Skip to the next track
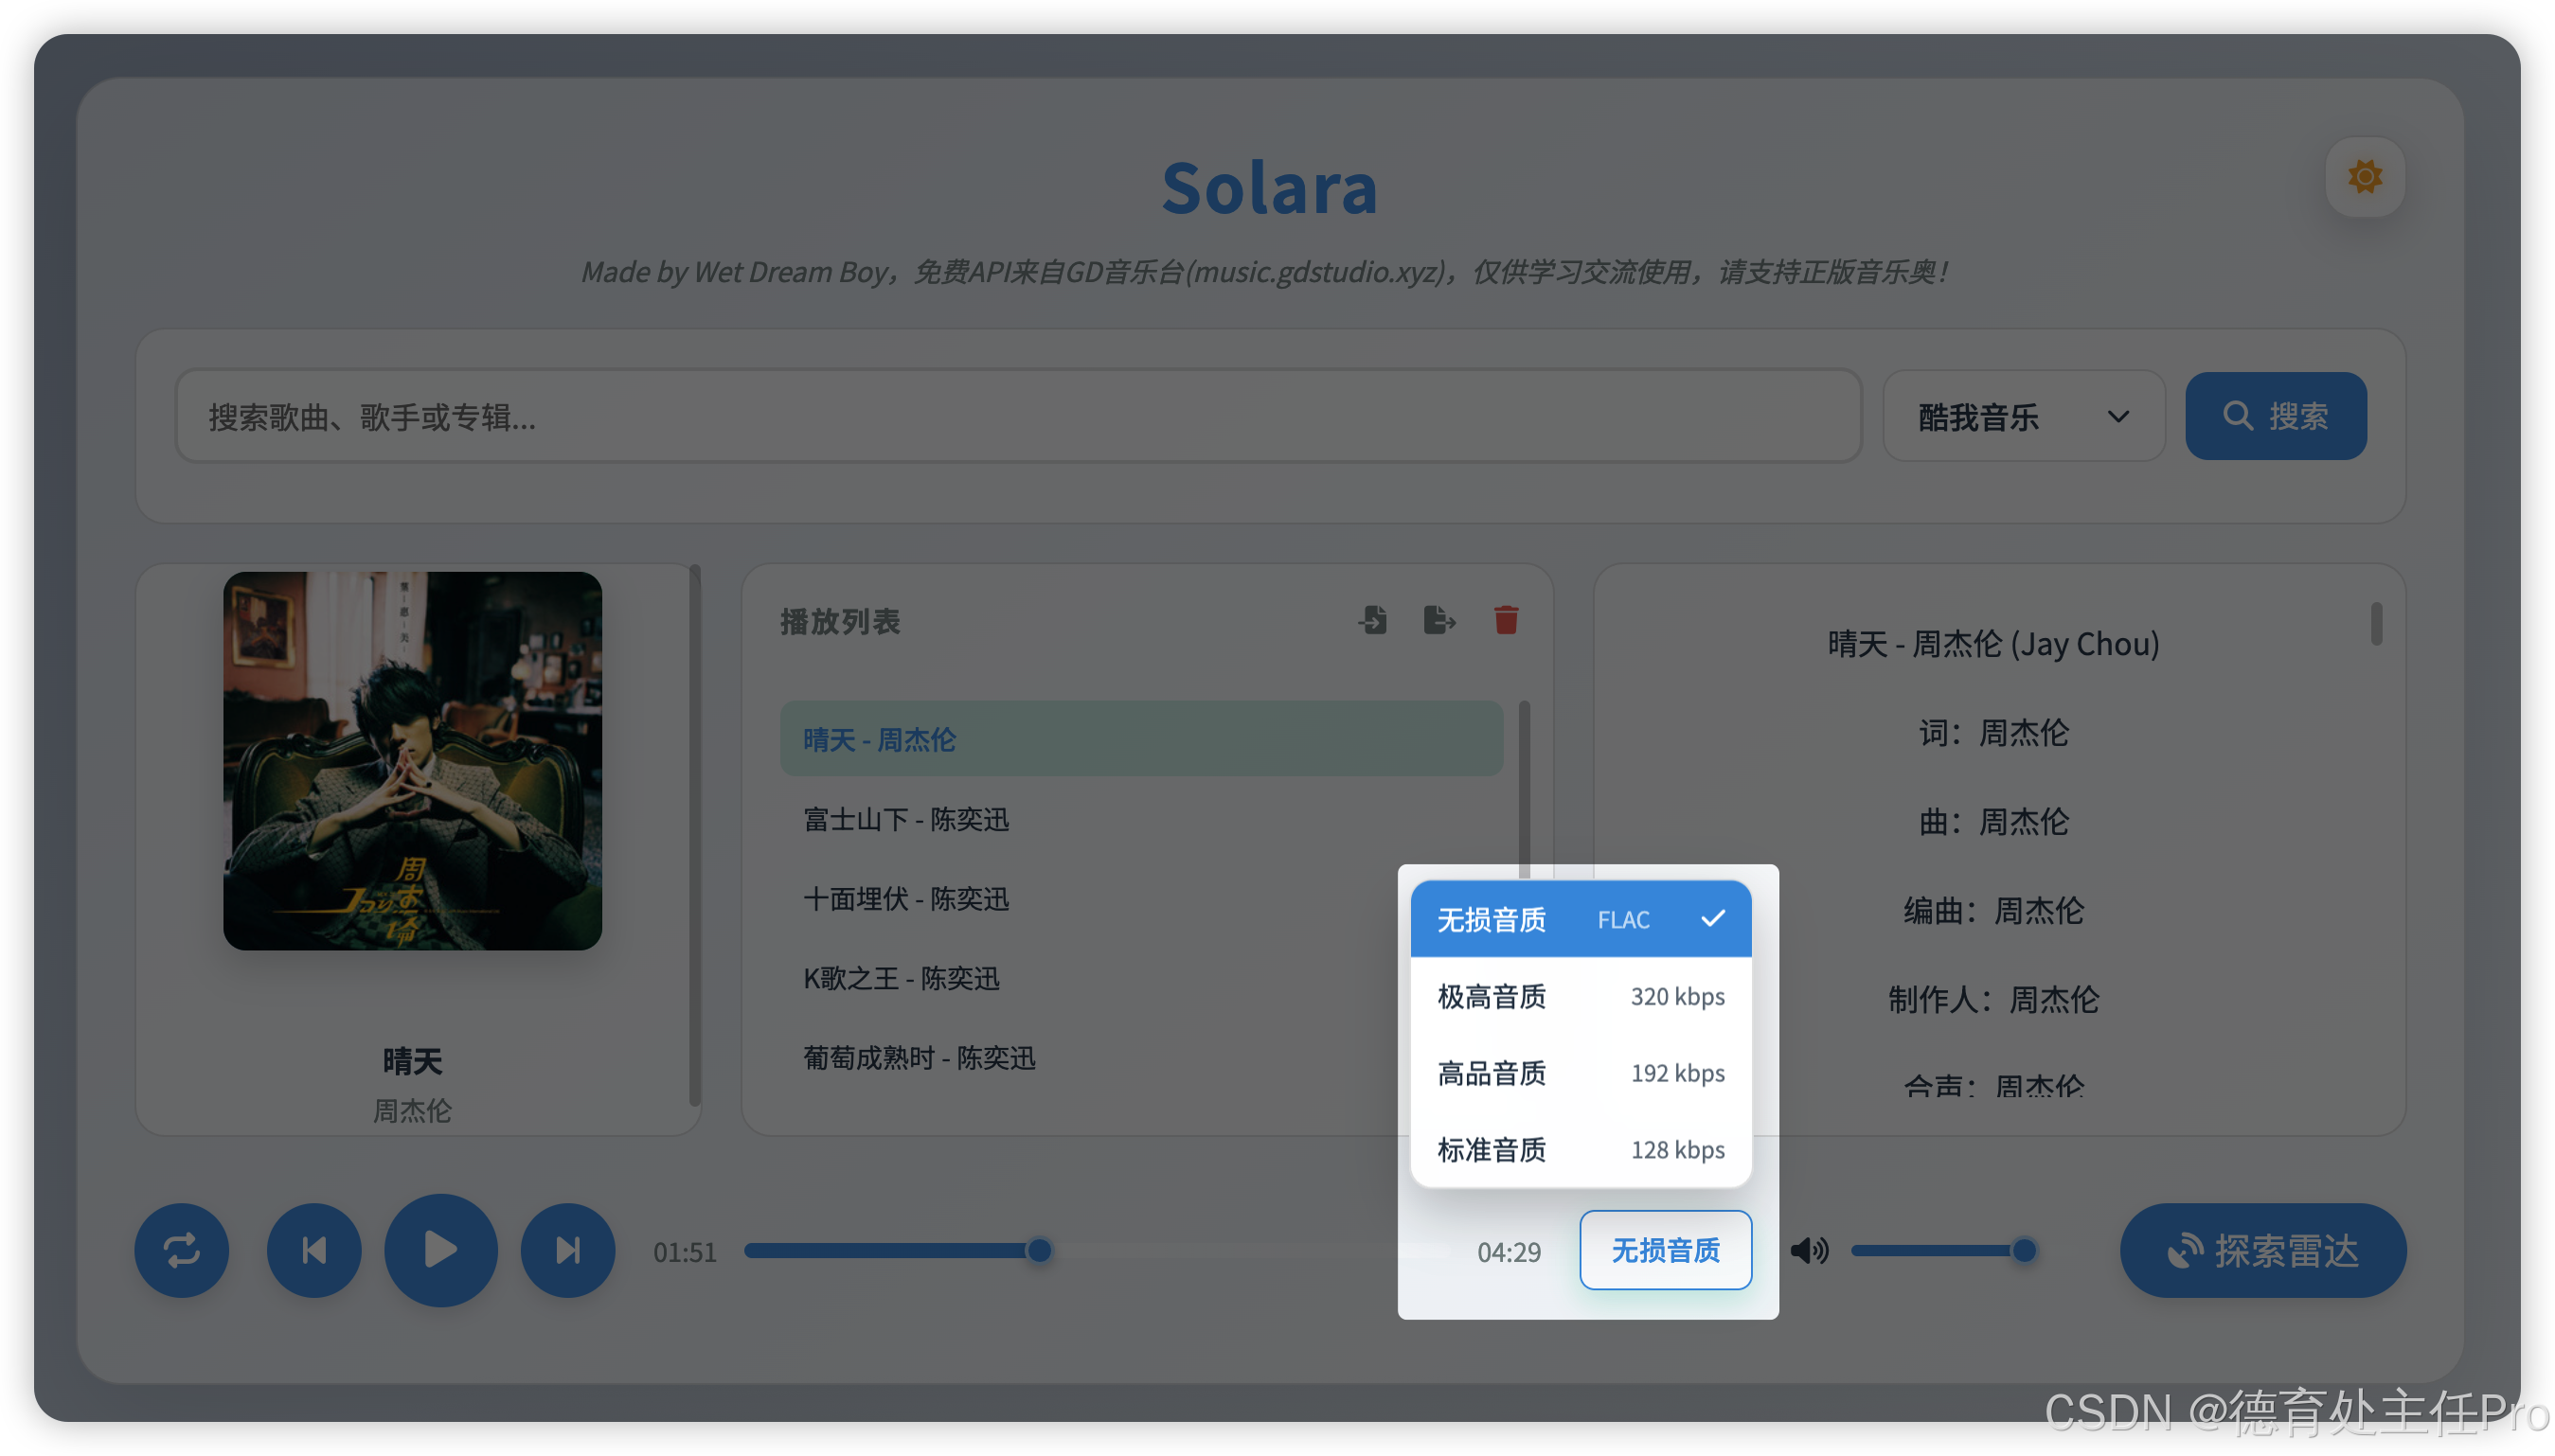2555x1456 pixels. [x=567, y=1250]
